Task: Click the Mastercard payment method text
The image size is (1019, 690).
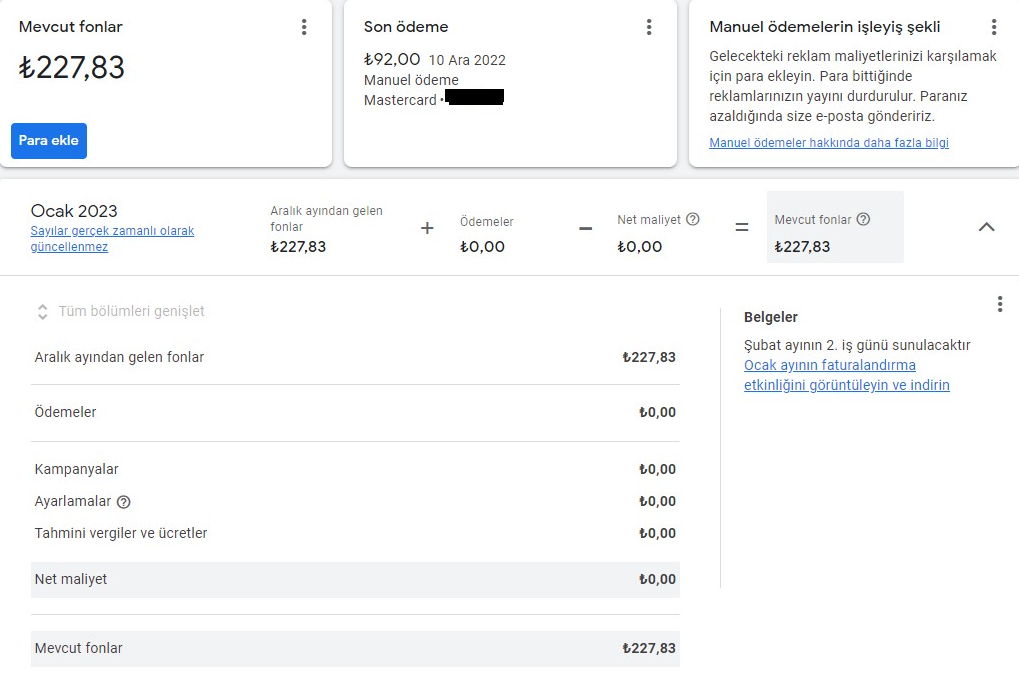Action: point(400,100)
